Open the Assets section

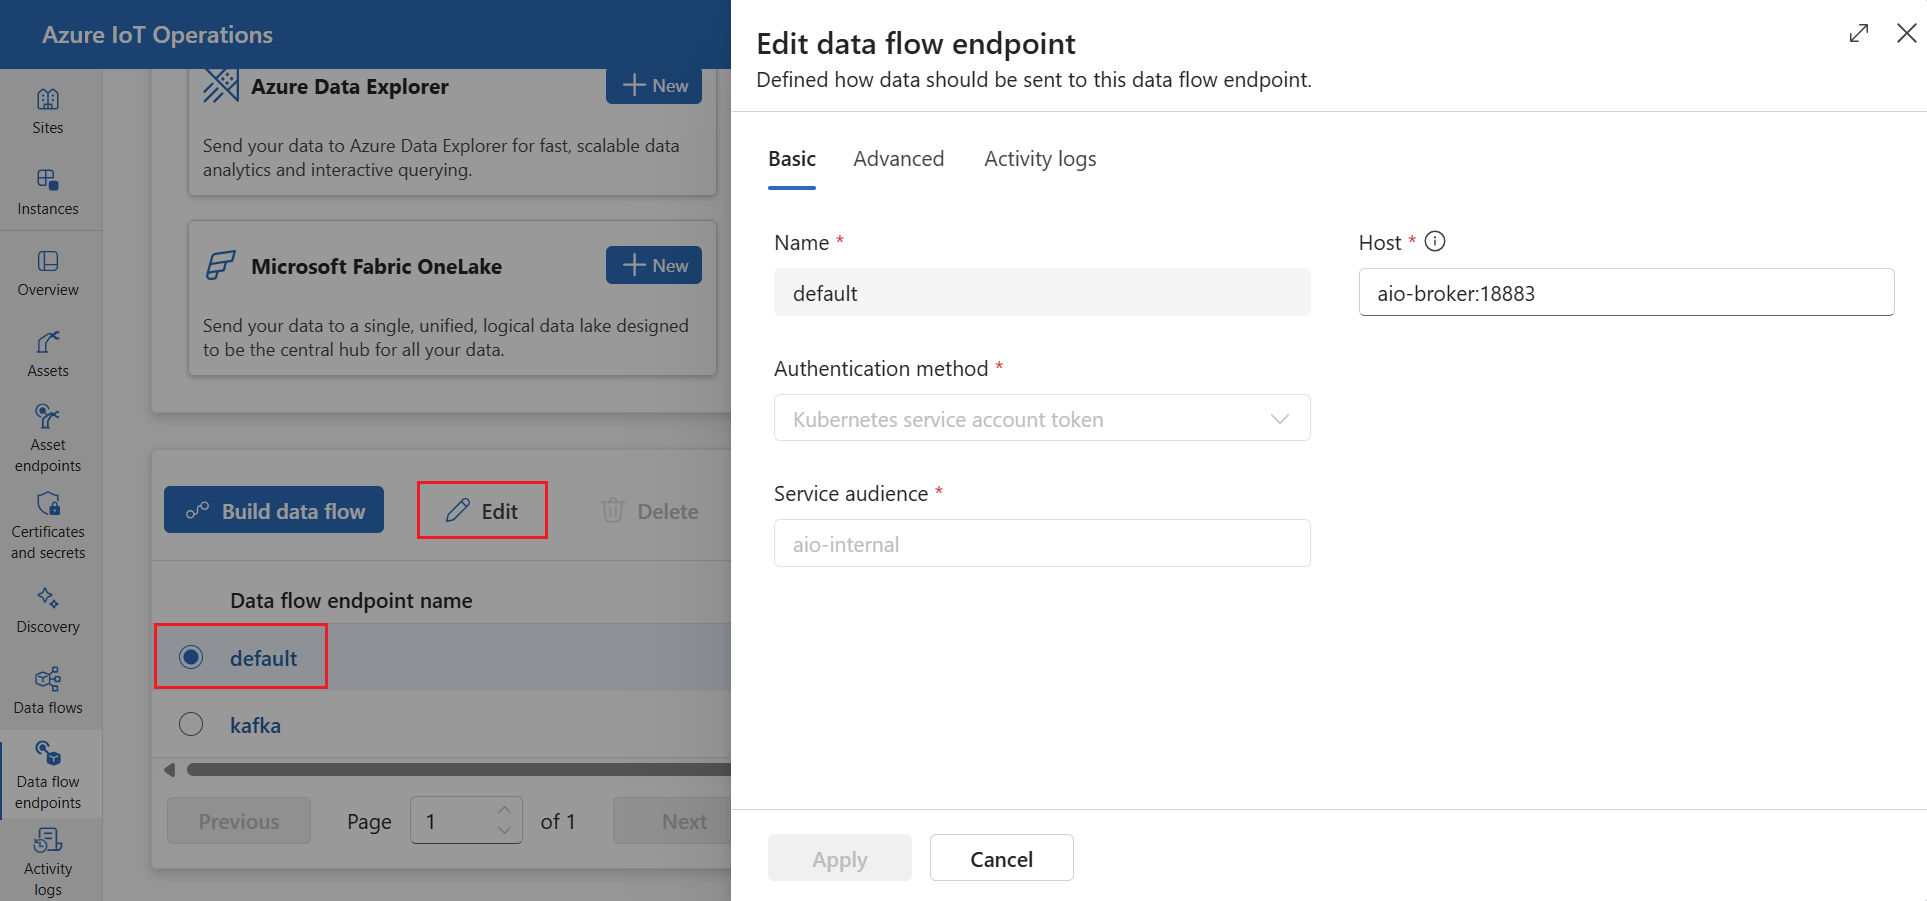point(47,352)
